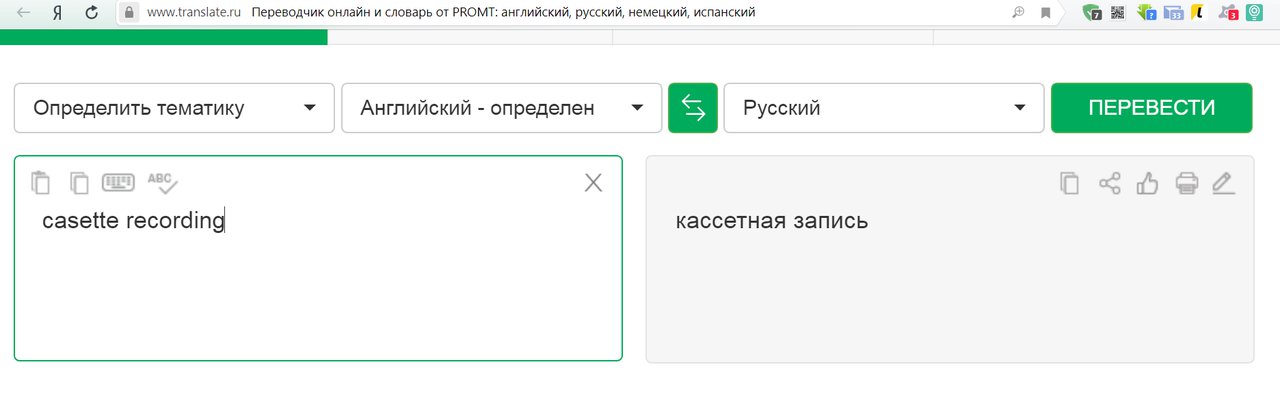Swap the source and target languages

click(x=693, y=108)
